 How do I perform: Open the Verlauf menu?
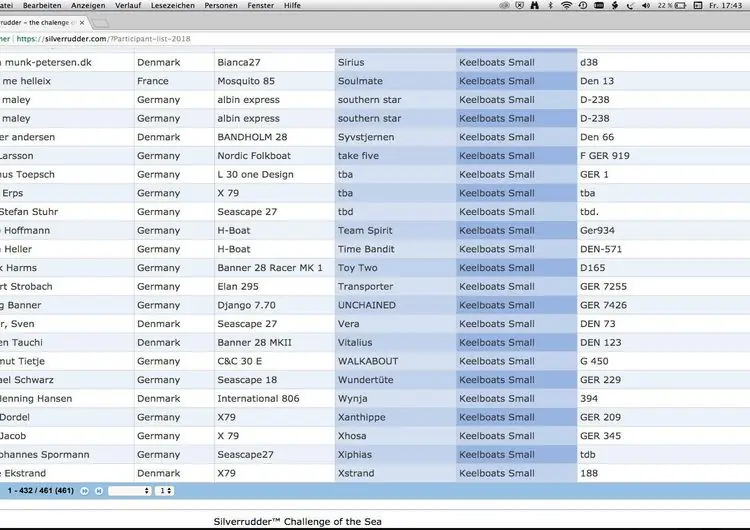129,6
